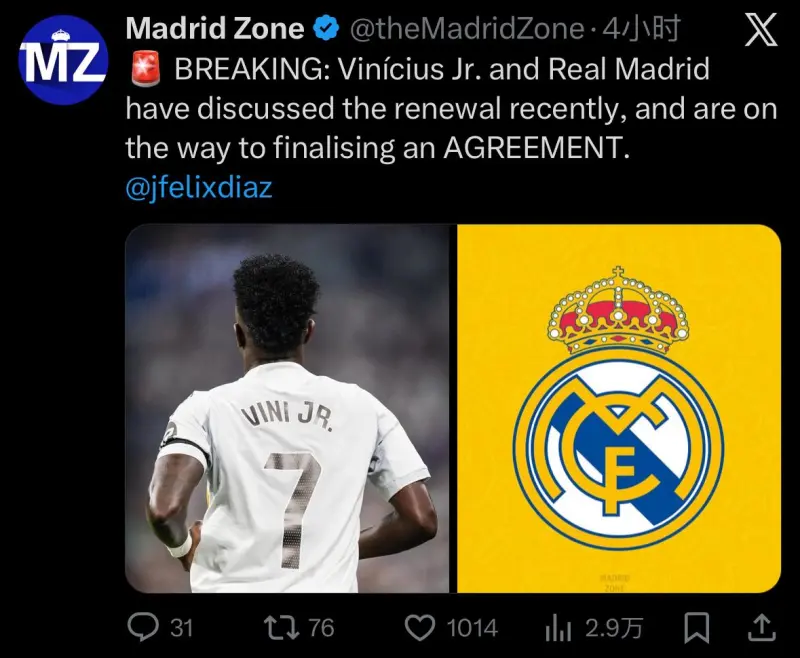800x658 pixels.
Task: Click the 2.9万 views count
Action: point(614,628)
